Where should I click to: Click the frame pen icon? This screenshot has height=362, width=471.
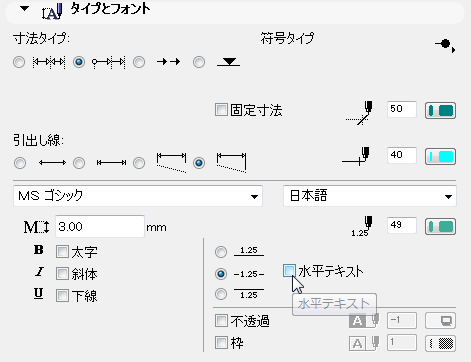click(x=364, y=343)
